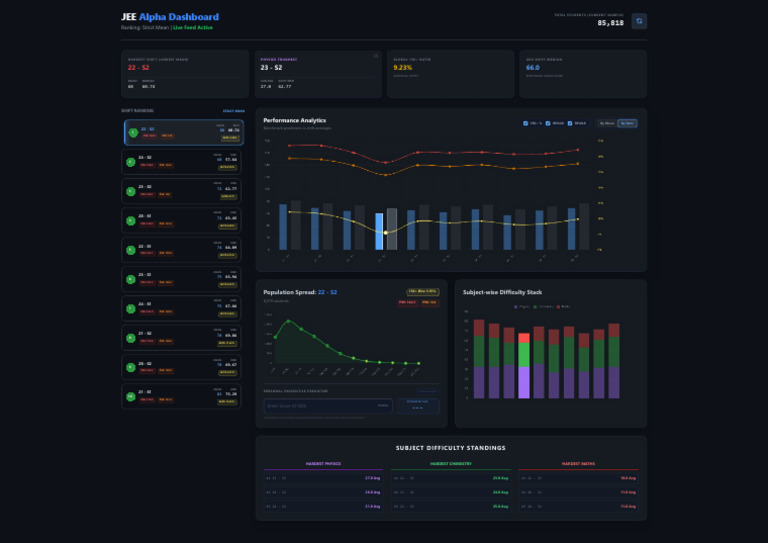
Task: Click the Hardest Shift card showing 22 - S2
Action: tap(185, 73)
